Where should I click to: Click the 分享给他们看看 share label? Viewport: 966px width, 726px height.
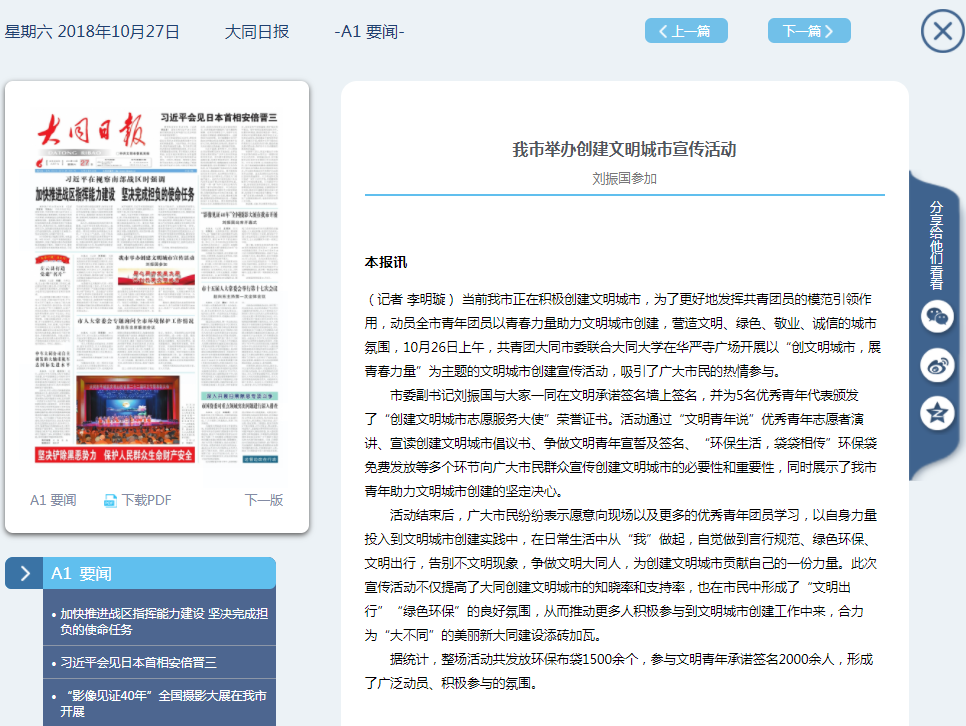tap(936, 245)
